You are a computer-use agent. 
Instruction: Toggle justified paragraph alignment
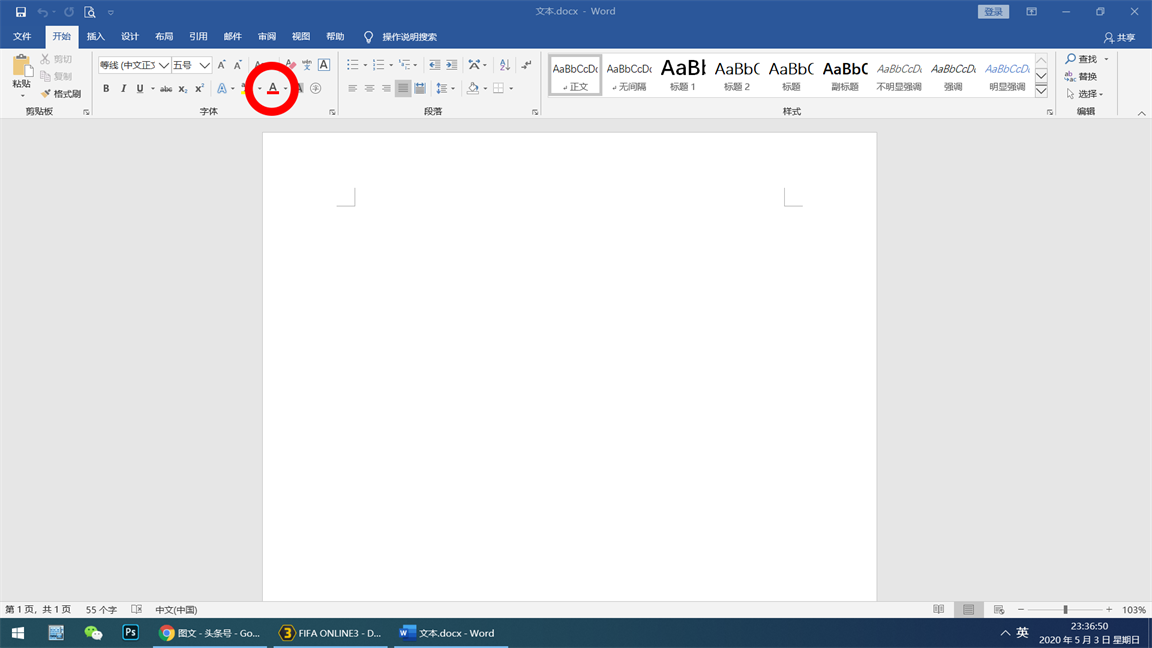tap(403, 89)
